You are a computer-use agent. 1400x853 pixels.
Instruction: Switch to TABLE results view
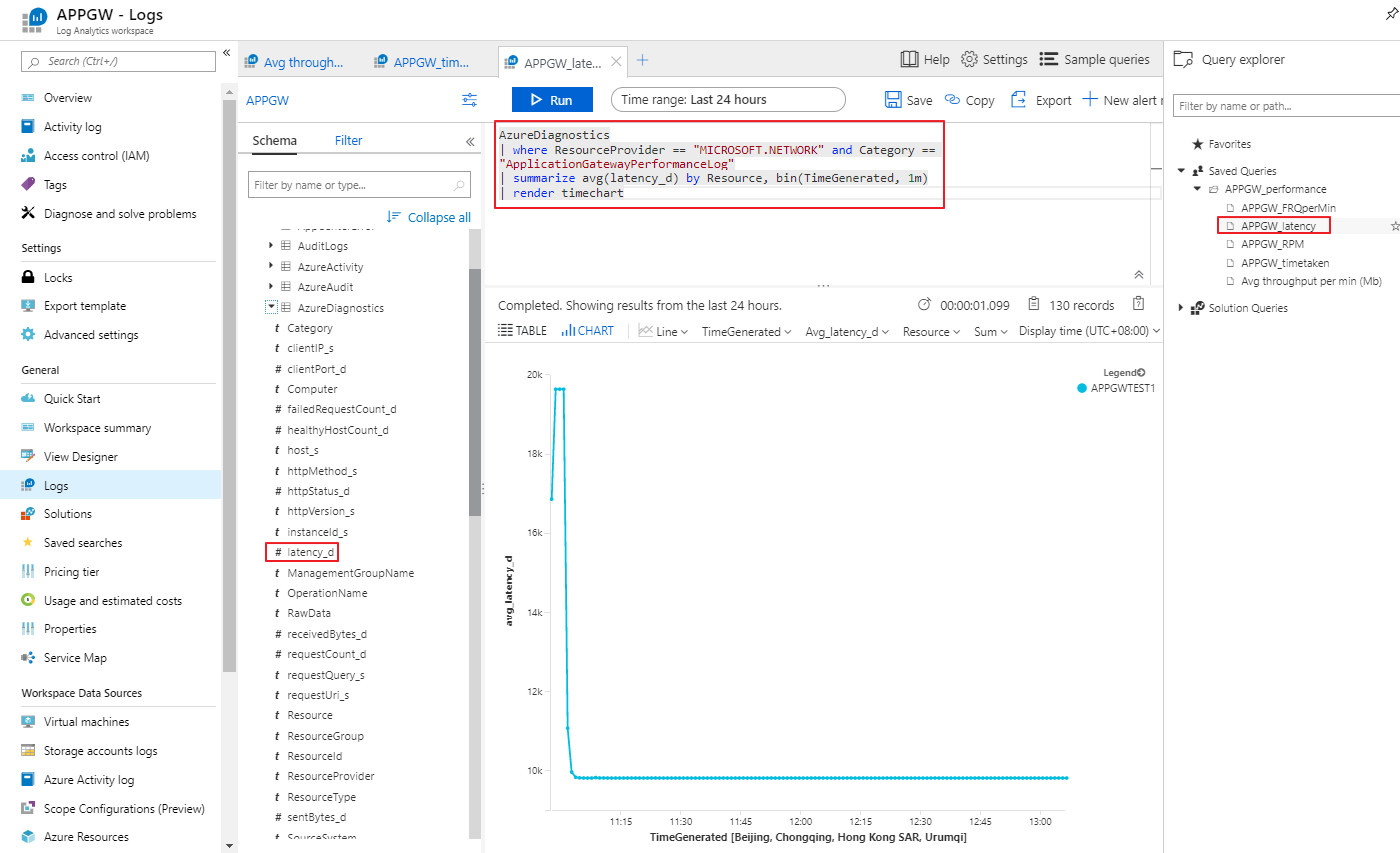tap(522, 331)
